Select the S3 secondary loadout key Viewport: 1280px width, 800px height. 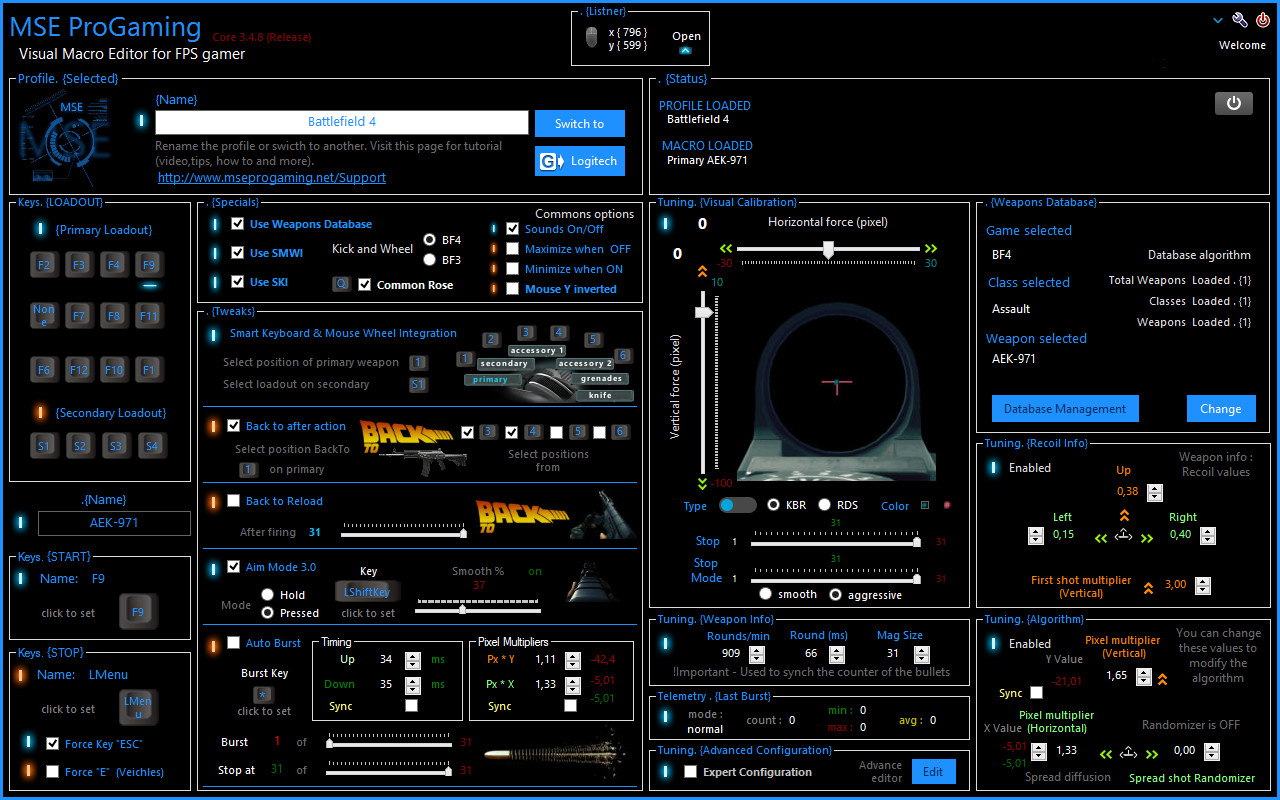coord(116,445)
